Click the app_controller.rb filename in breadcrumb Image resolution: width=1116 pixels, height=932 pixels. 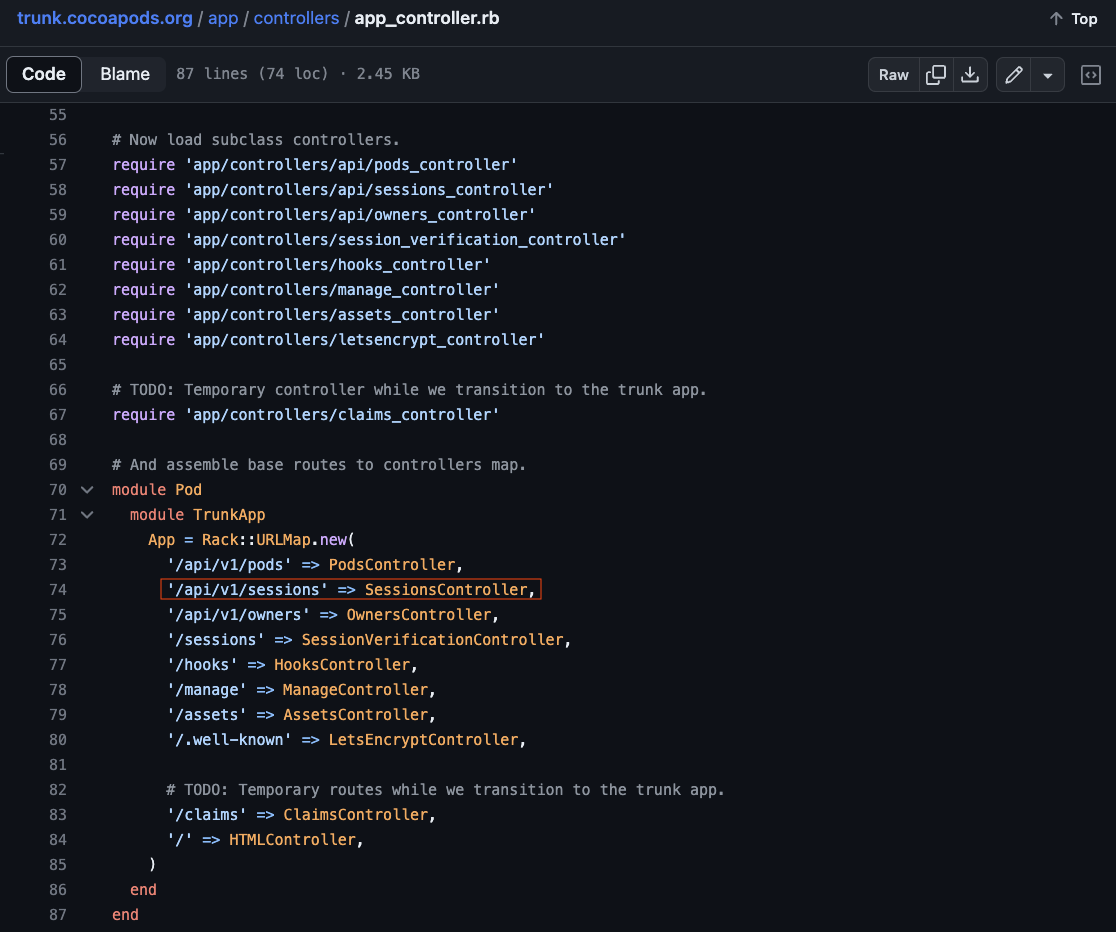pyautogui.click(x=427, y=19)
